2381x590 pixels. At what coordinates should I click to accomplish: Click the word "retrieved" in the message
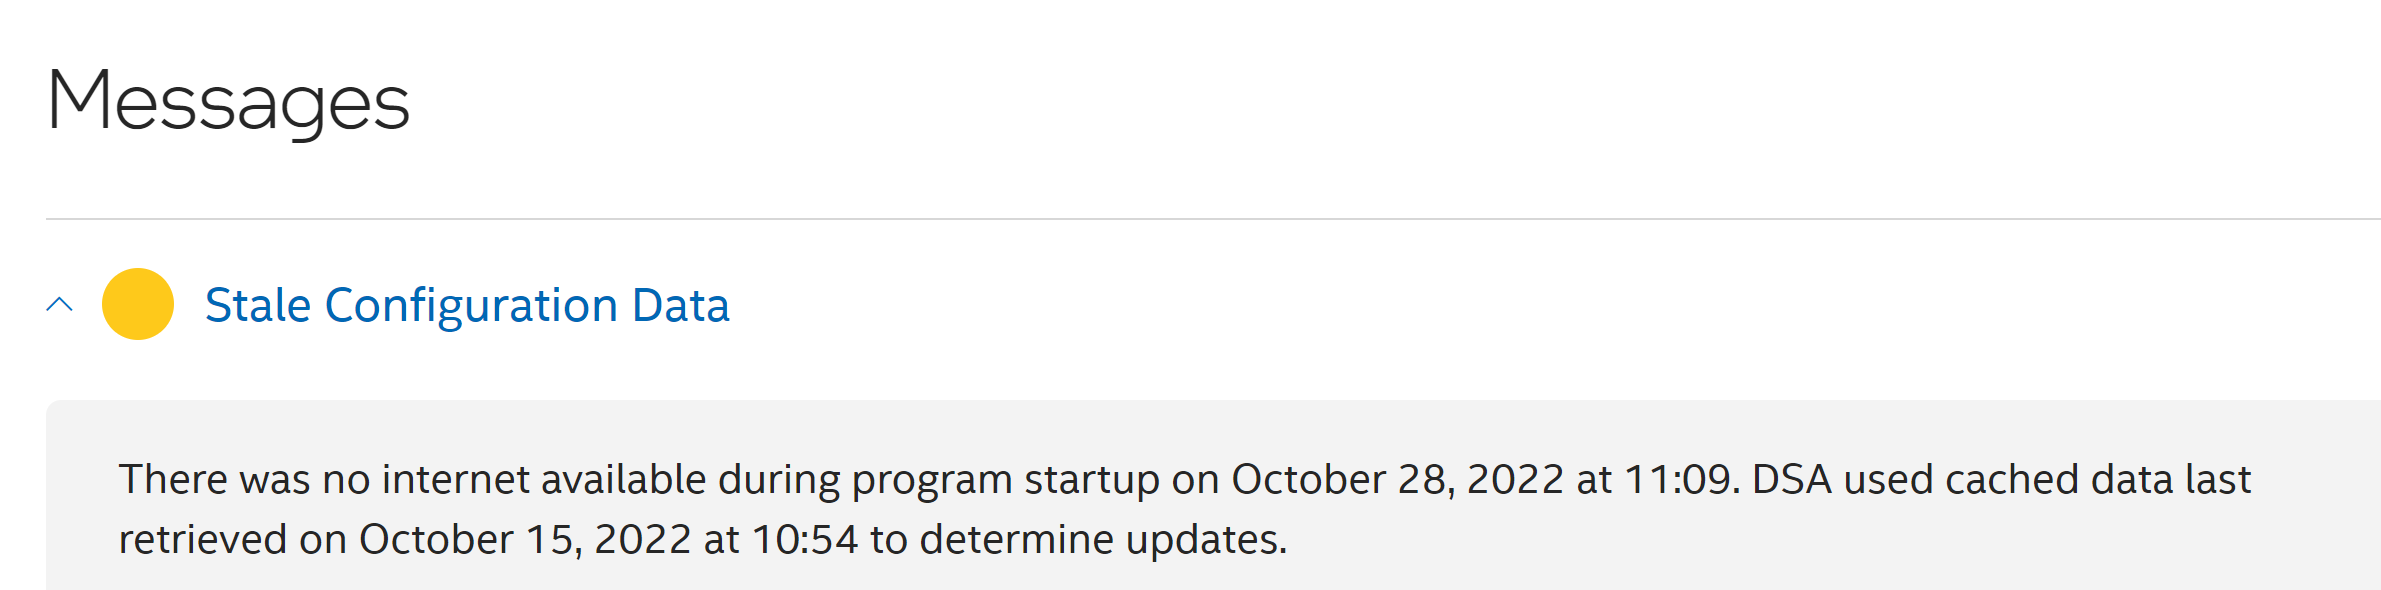point(202,540)
